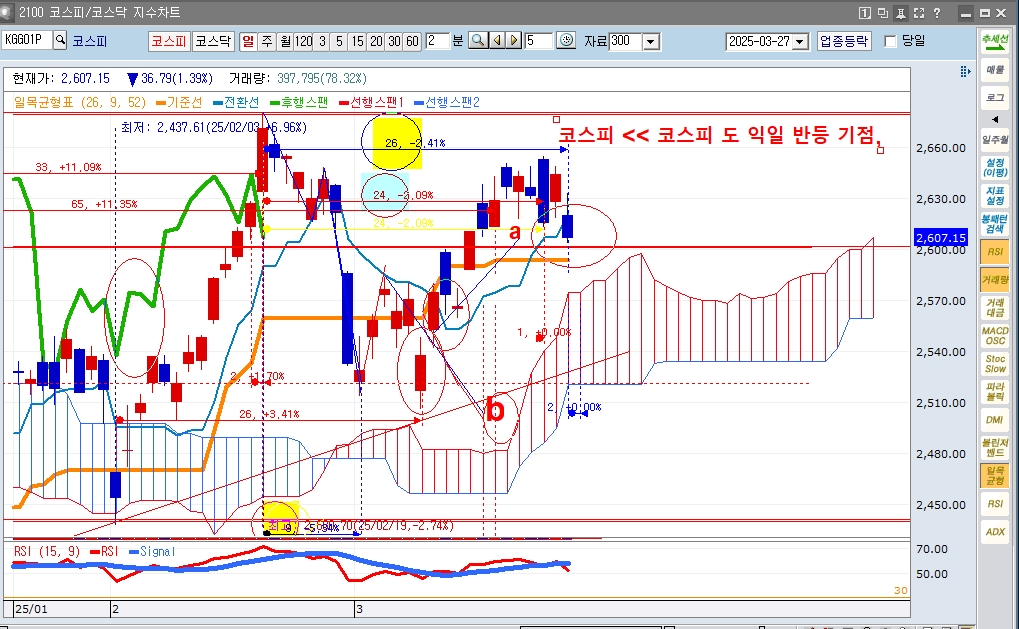Click the overlapping windows icon in title bar
Image resolution: width=1019 pixels, height=629 pixels.
click(883, 13)
